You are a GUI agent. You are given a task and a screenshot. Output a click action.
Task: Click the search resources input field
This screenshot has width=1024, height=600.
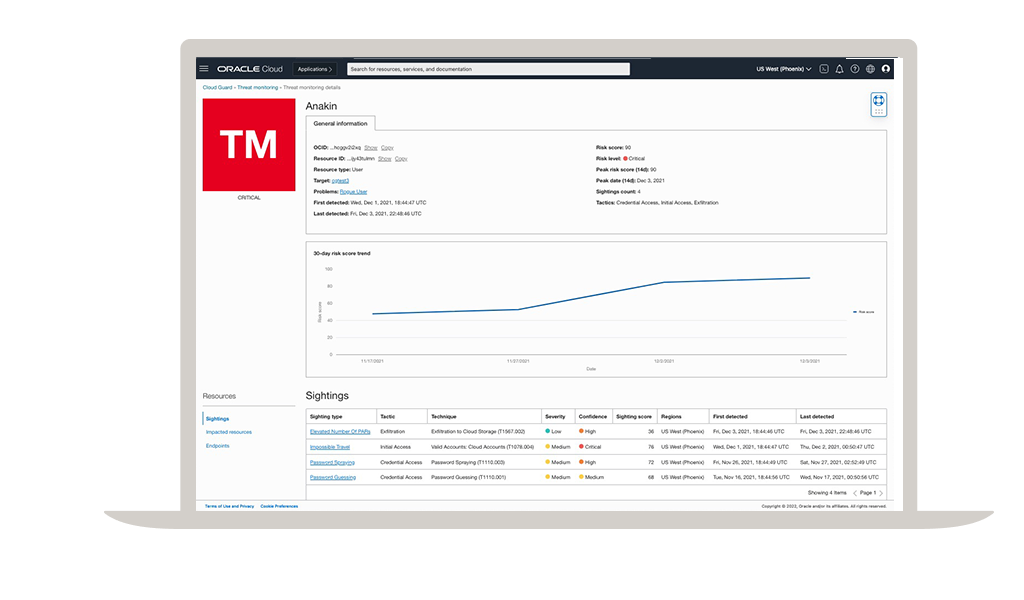(487, 68)
